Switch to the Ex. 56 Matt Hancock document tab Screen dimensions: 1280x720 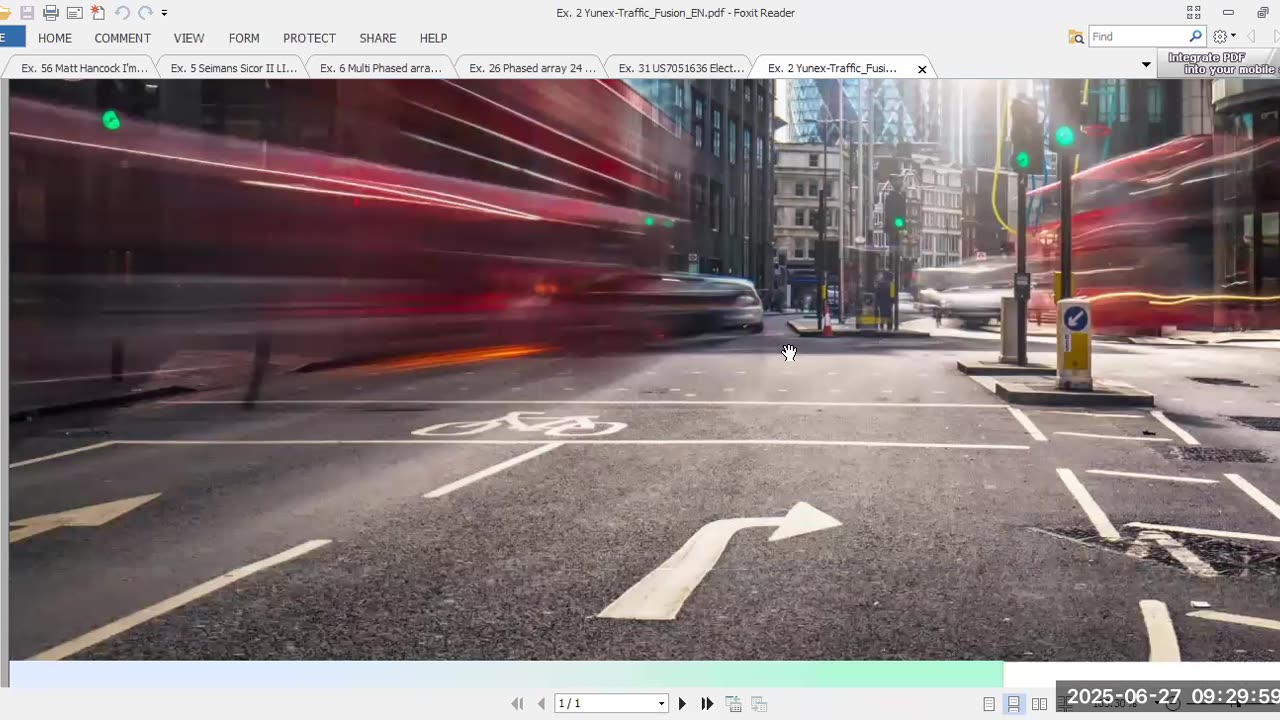coord(84,68)
